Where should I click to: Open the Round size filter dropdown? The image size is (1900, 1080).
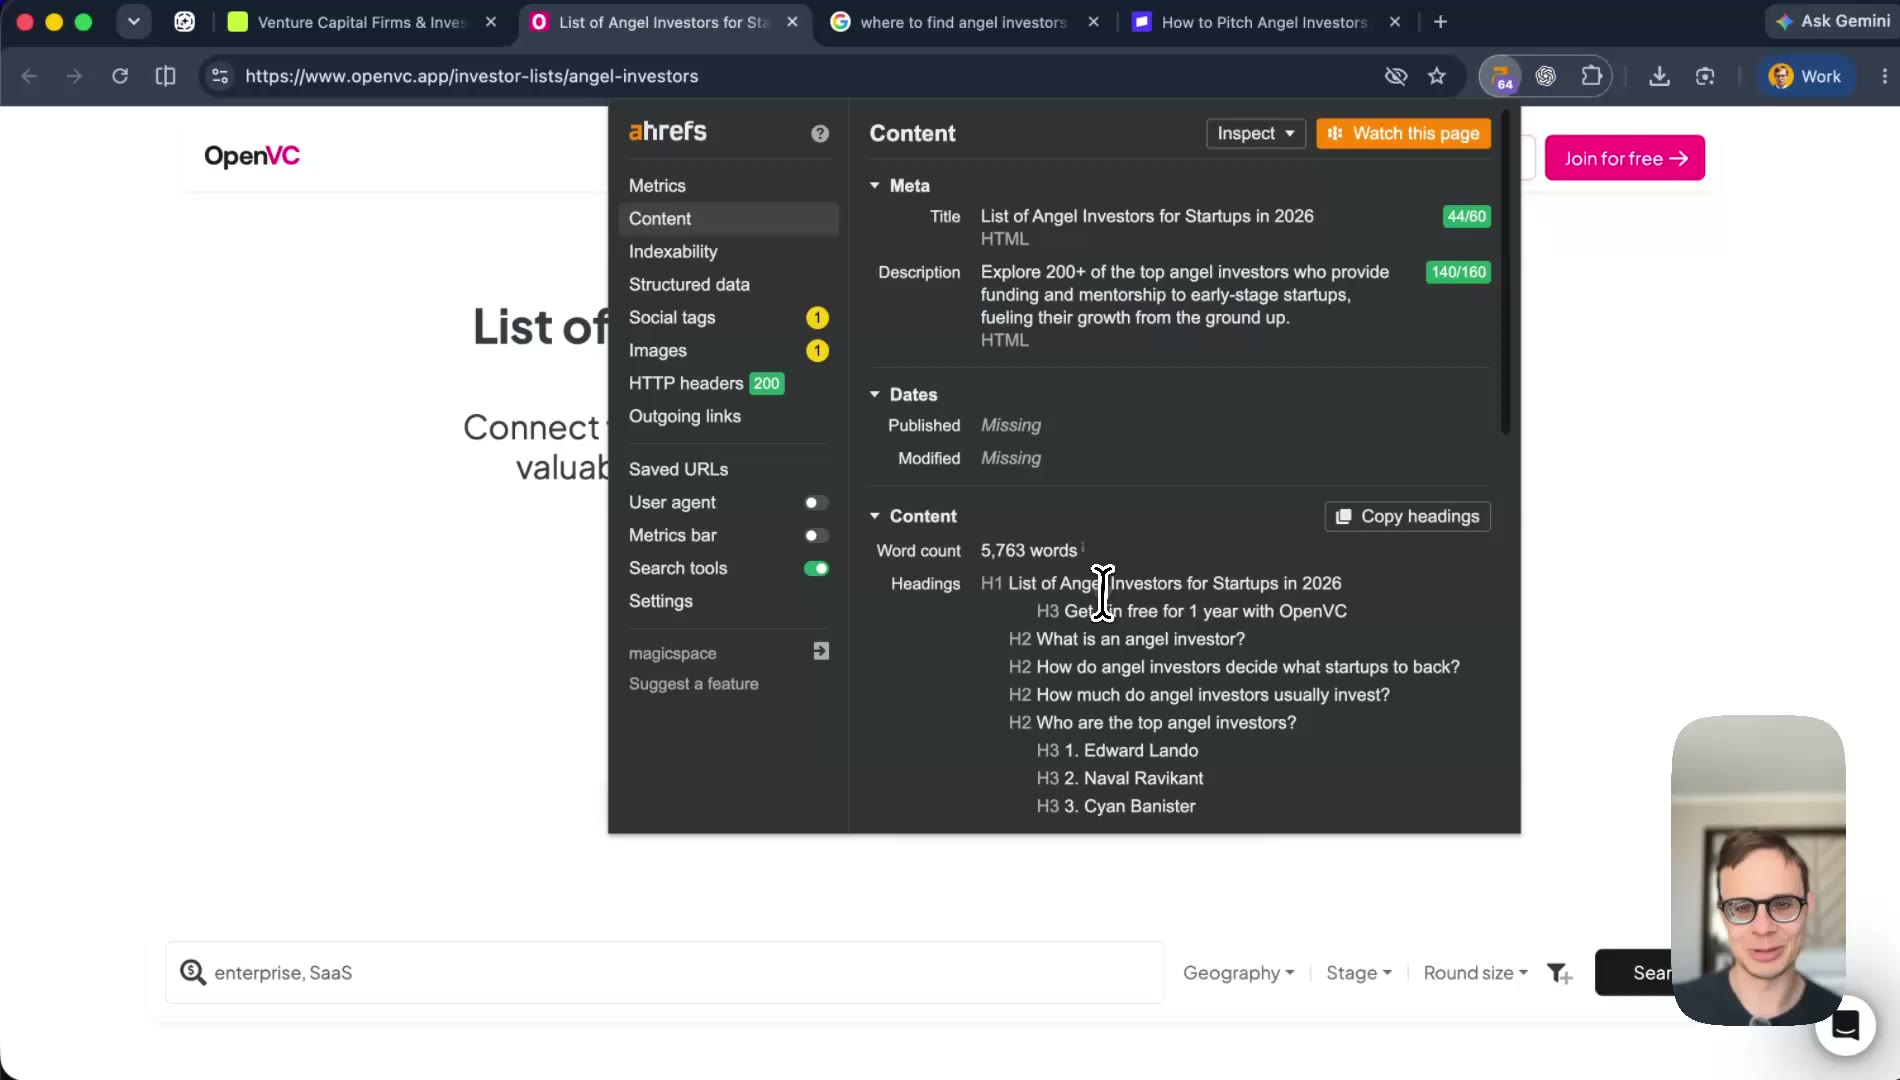(1475, 973)
